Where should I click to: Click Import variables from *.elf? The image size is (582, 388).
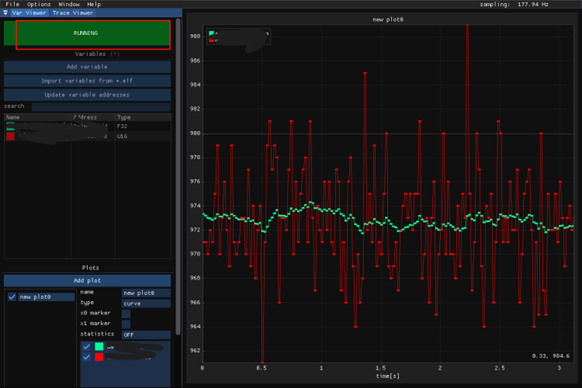coord(87,81)
